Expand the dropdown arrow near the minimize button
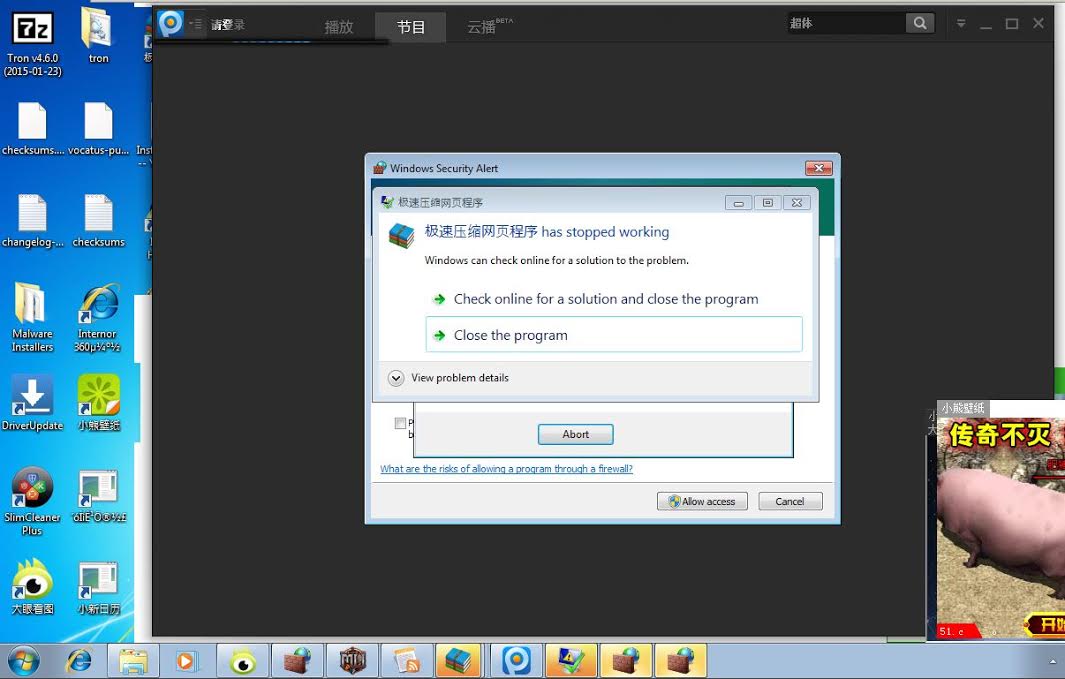The image size is (1065, 679). (960, 22)
